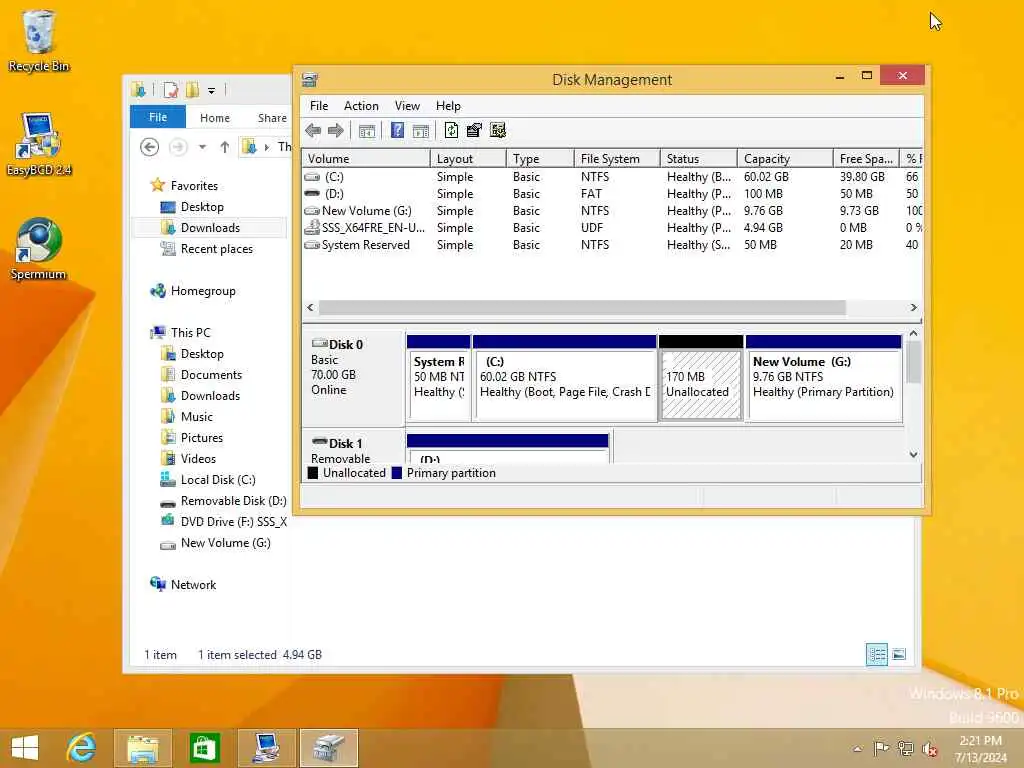Viewport: 1024px width, 768px height.
Task: Click right arrow of volume list scrollbar
Action: pyautogui.click(x=913, y=307)
